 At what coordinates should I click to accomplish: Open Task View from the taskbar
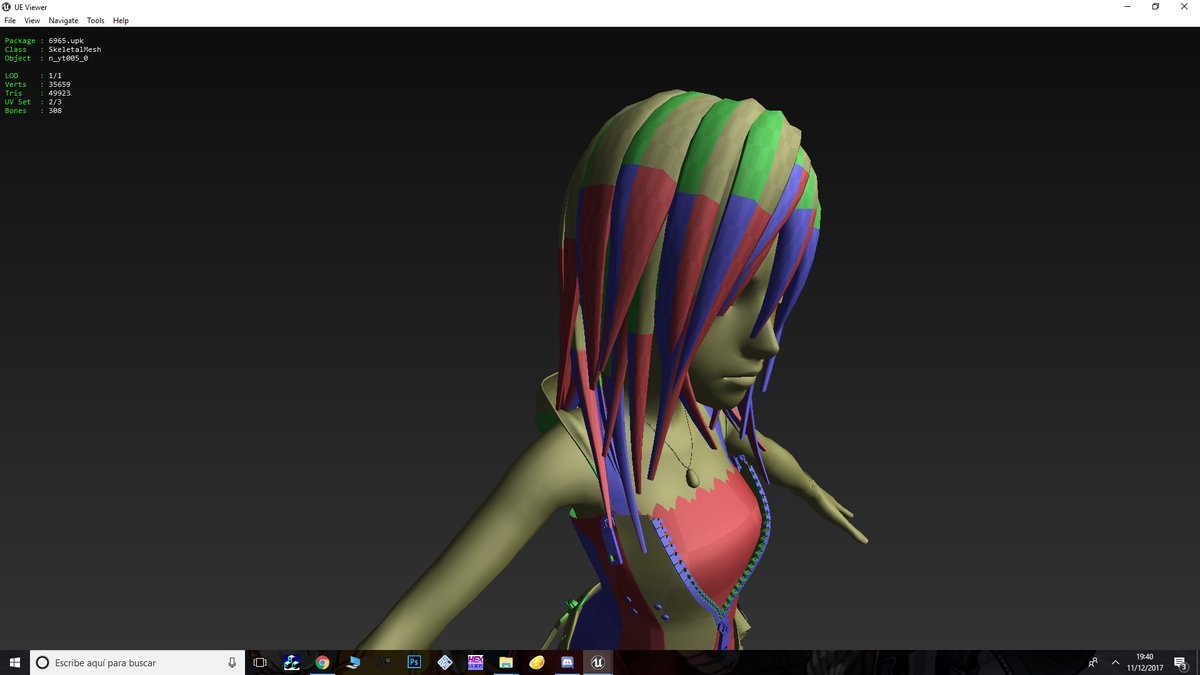[260, 662]
